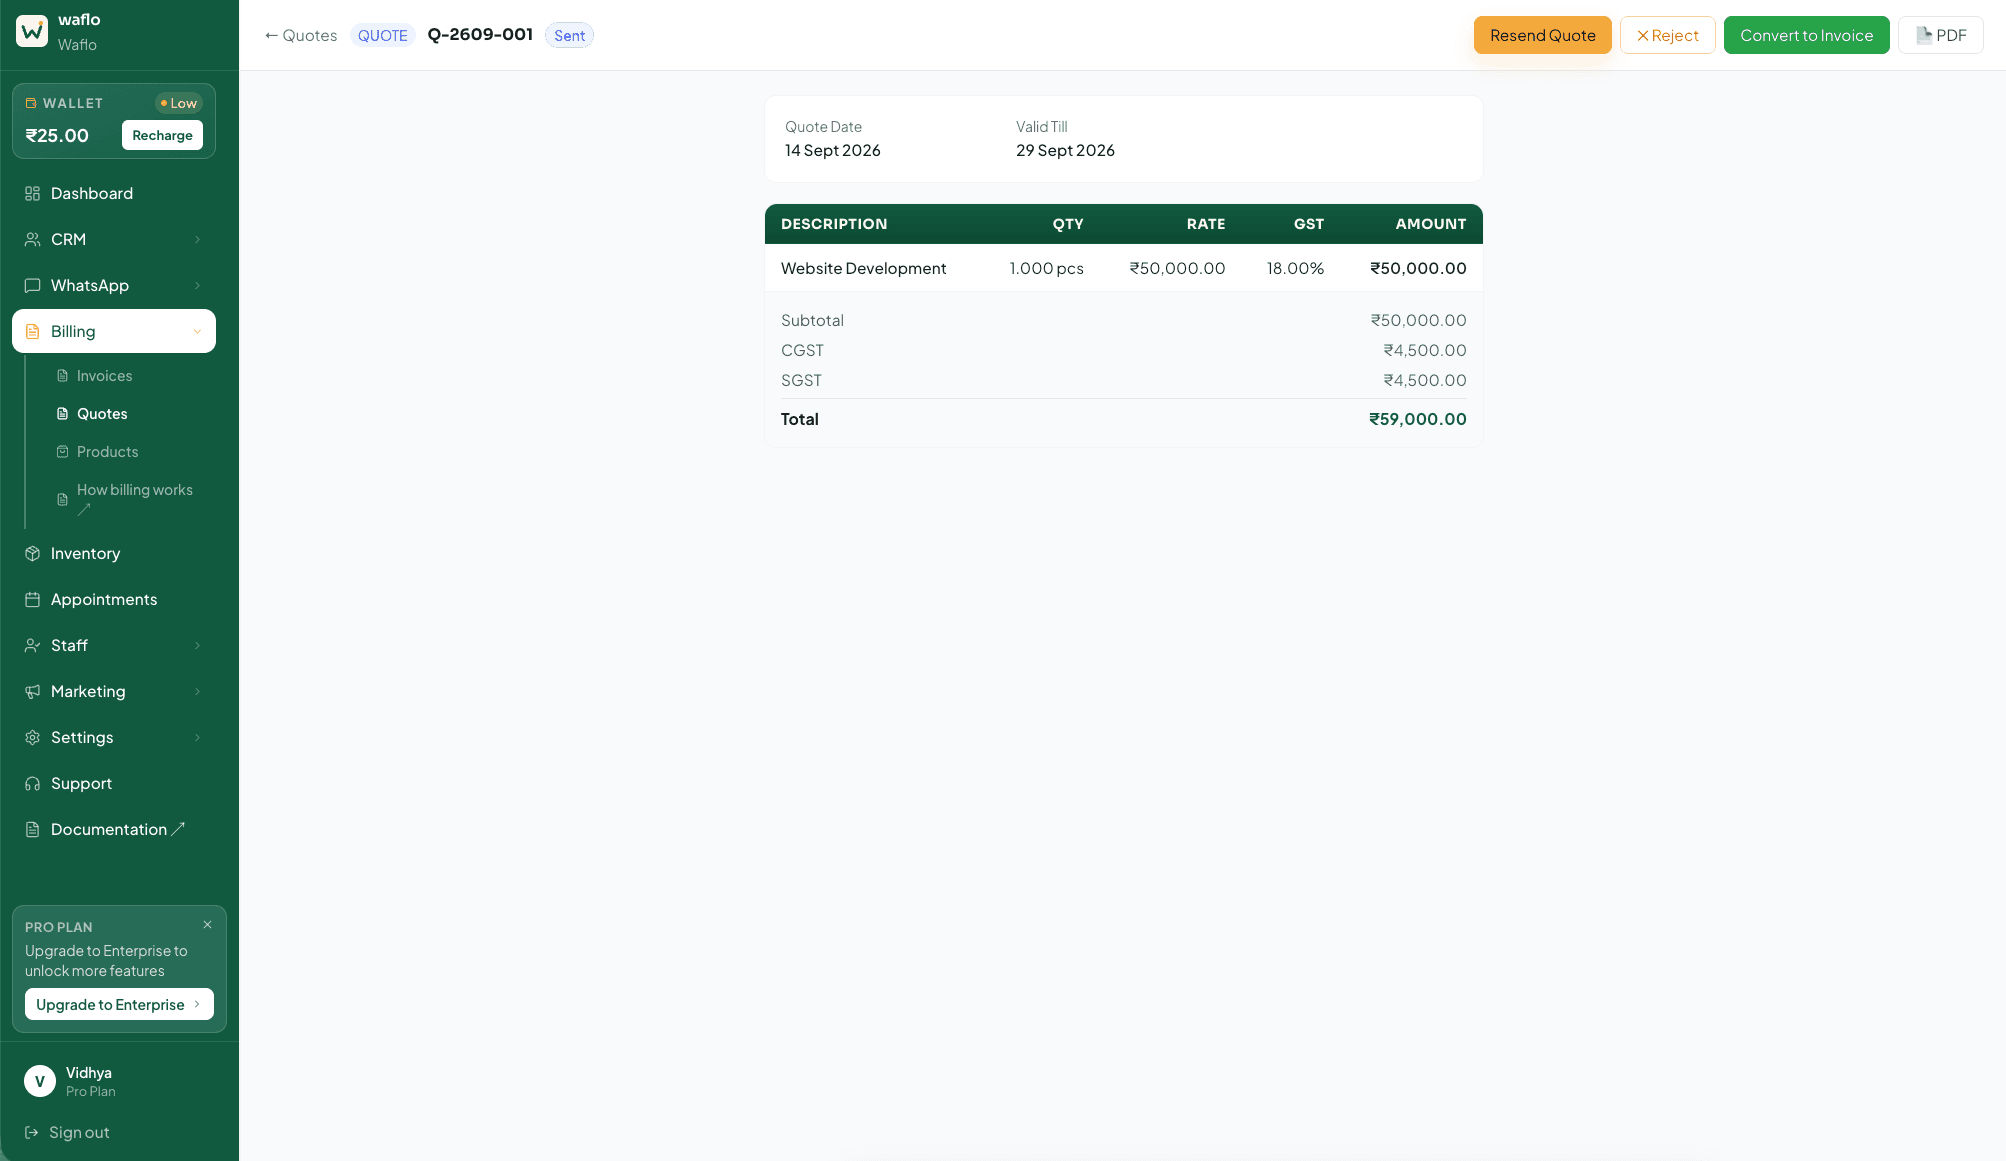This screenshot has width=2006, height=1161.
Task: Collapse the Billing submenu chevron
Action: tap(197, 331)
